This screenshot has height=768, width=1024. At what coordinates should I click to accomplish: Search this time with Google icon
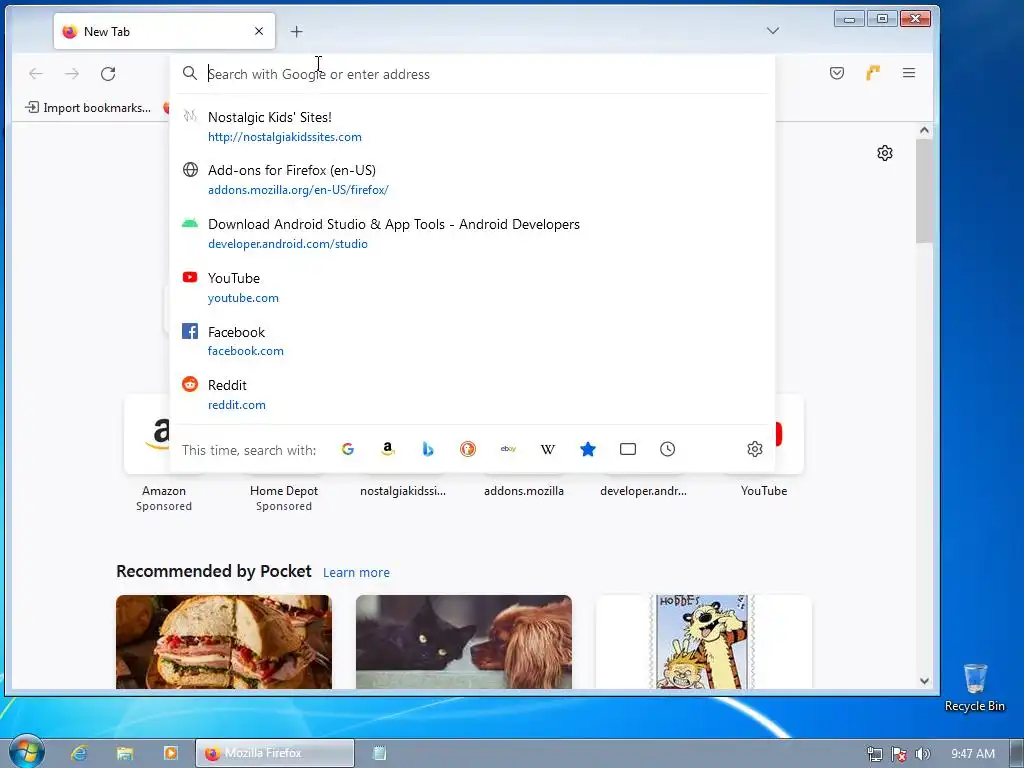click(x=347, y=449)
